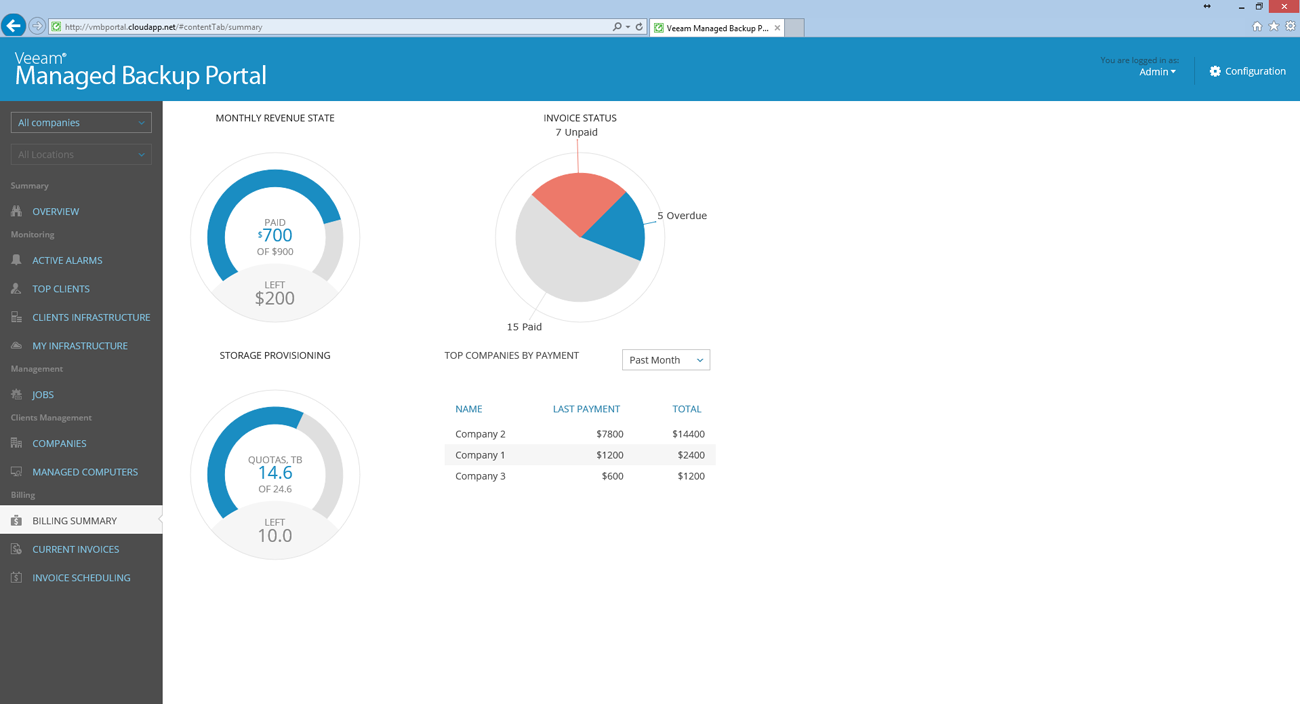This screenshot has height=704, width=1300.
Task: Open the All Locations dropdown
Action: (x=81, y=154)
